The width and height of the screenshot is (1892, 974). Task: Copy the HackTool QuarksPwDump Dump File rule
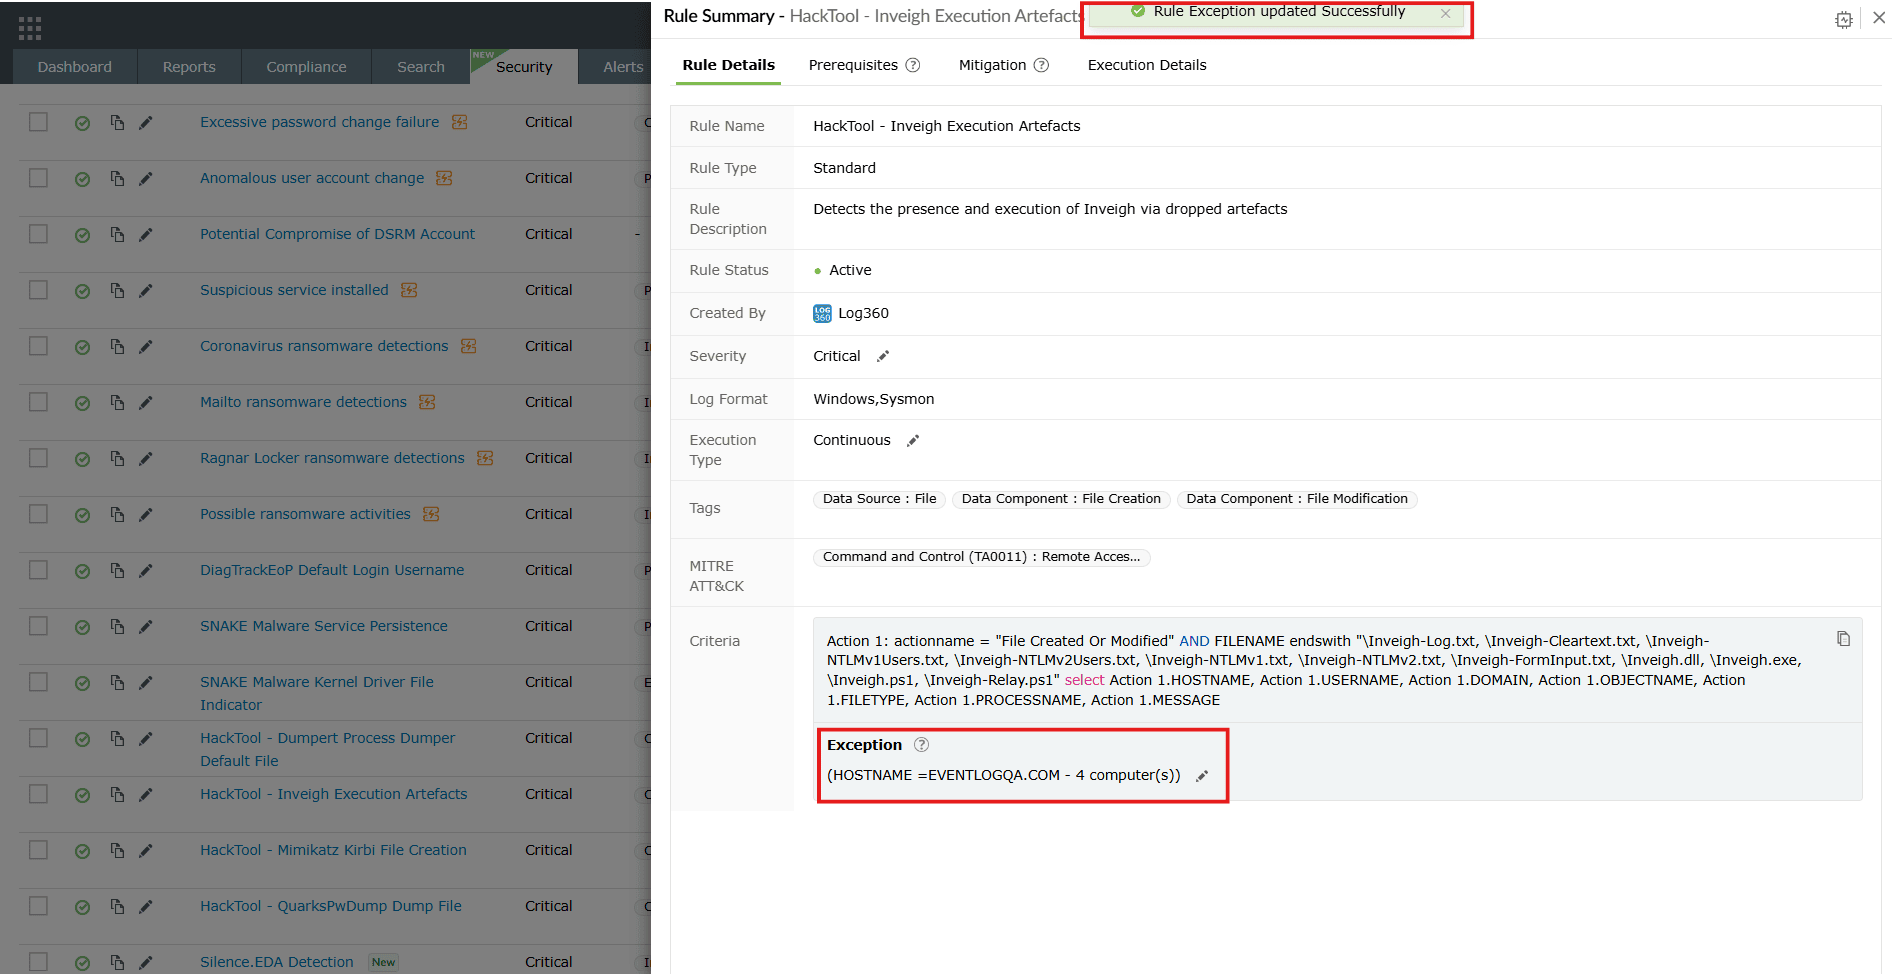[x=117, y=906]
